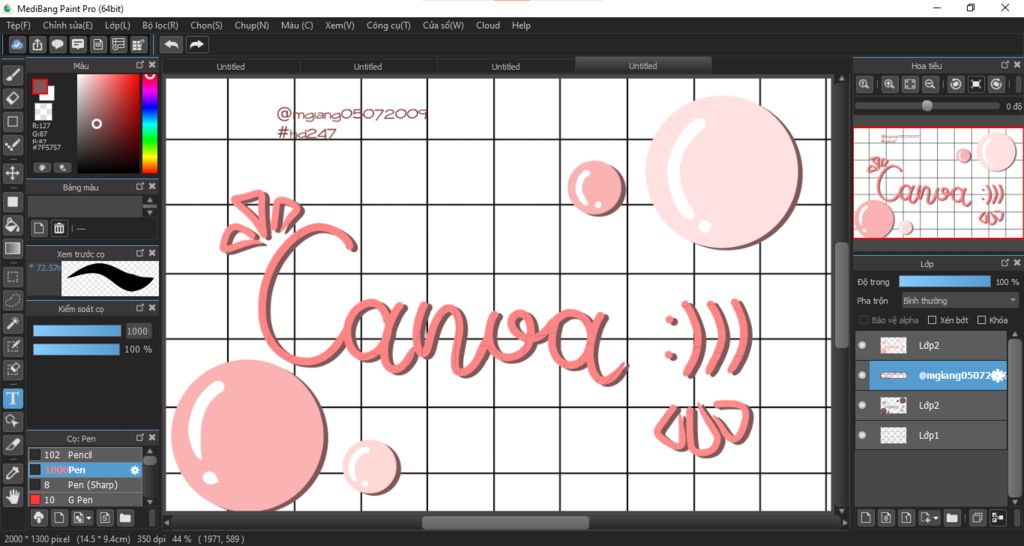This screenshot has width=1024, height=546.
Task: Activate the Text tool
Action: (12, 398)
